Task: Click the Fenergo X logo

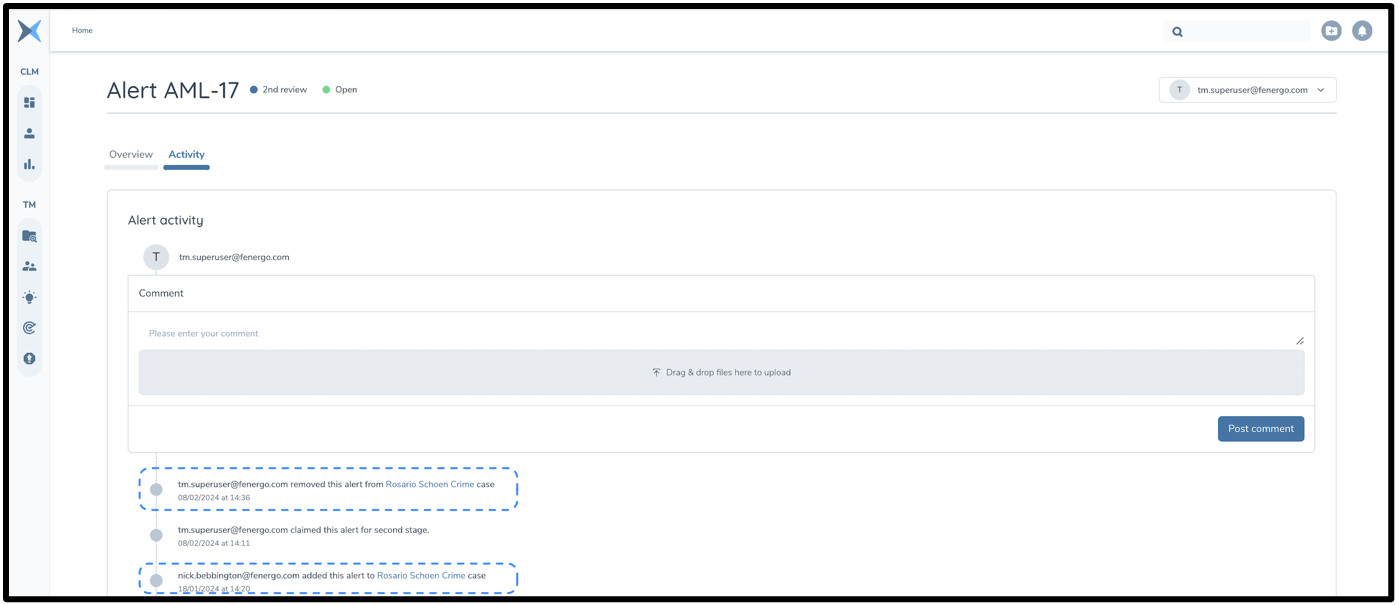Action: click(x=30, y=31)
